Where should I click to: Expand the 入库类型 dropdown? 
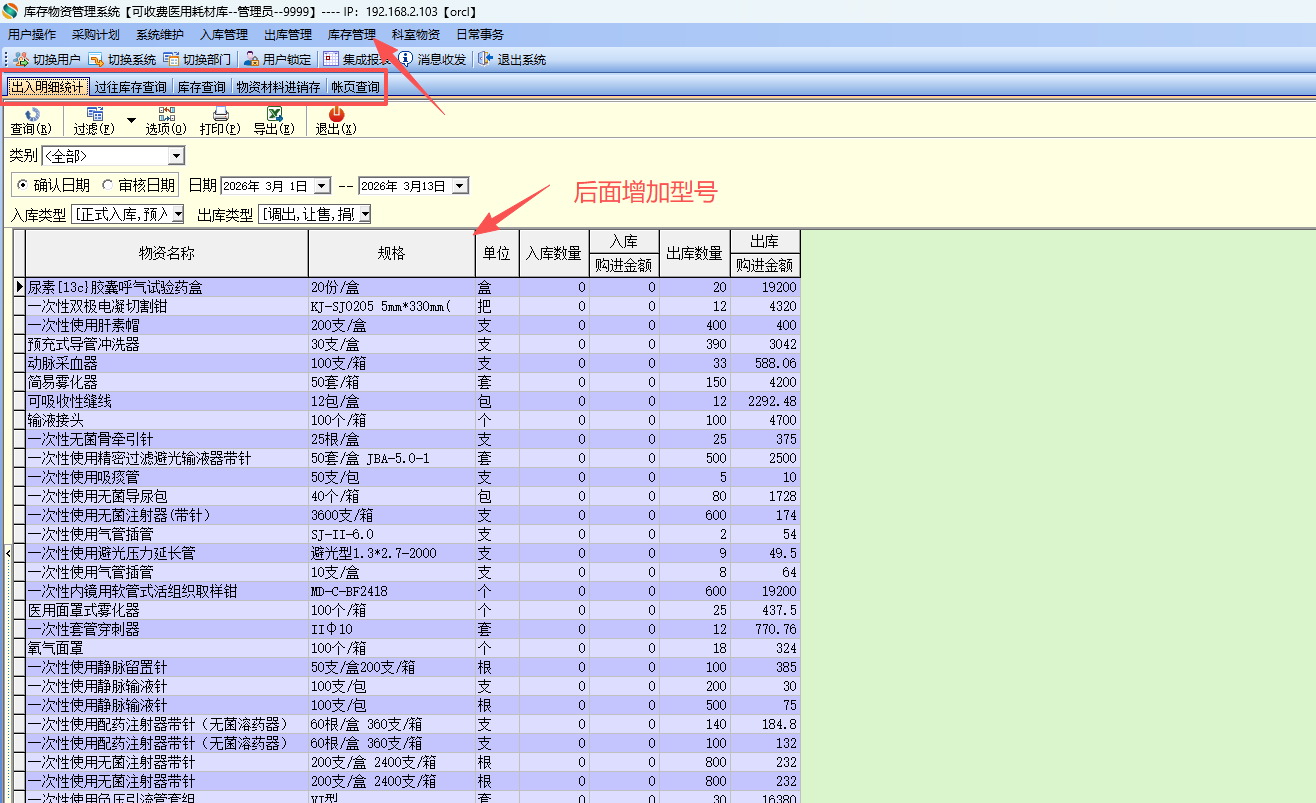coord(178,214)
